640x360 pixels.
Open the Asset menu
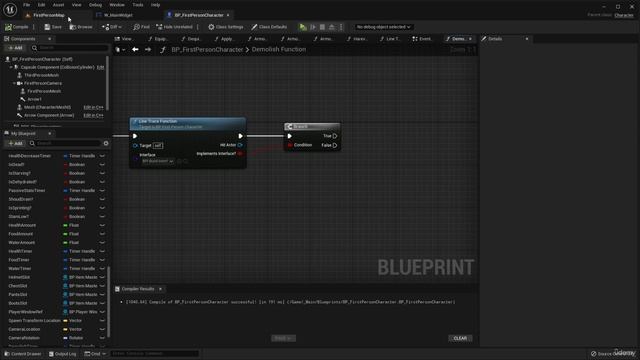coord(58,5)
